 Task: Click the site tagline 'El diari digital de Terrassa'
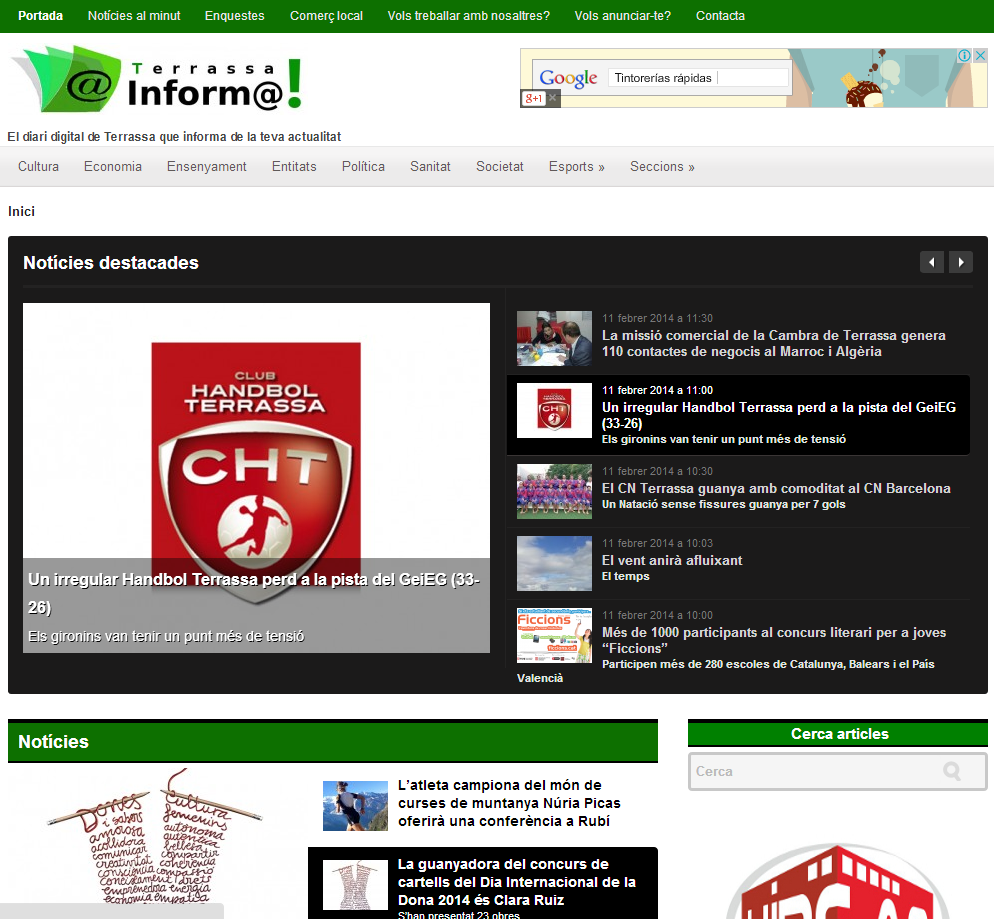[174, 137]
